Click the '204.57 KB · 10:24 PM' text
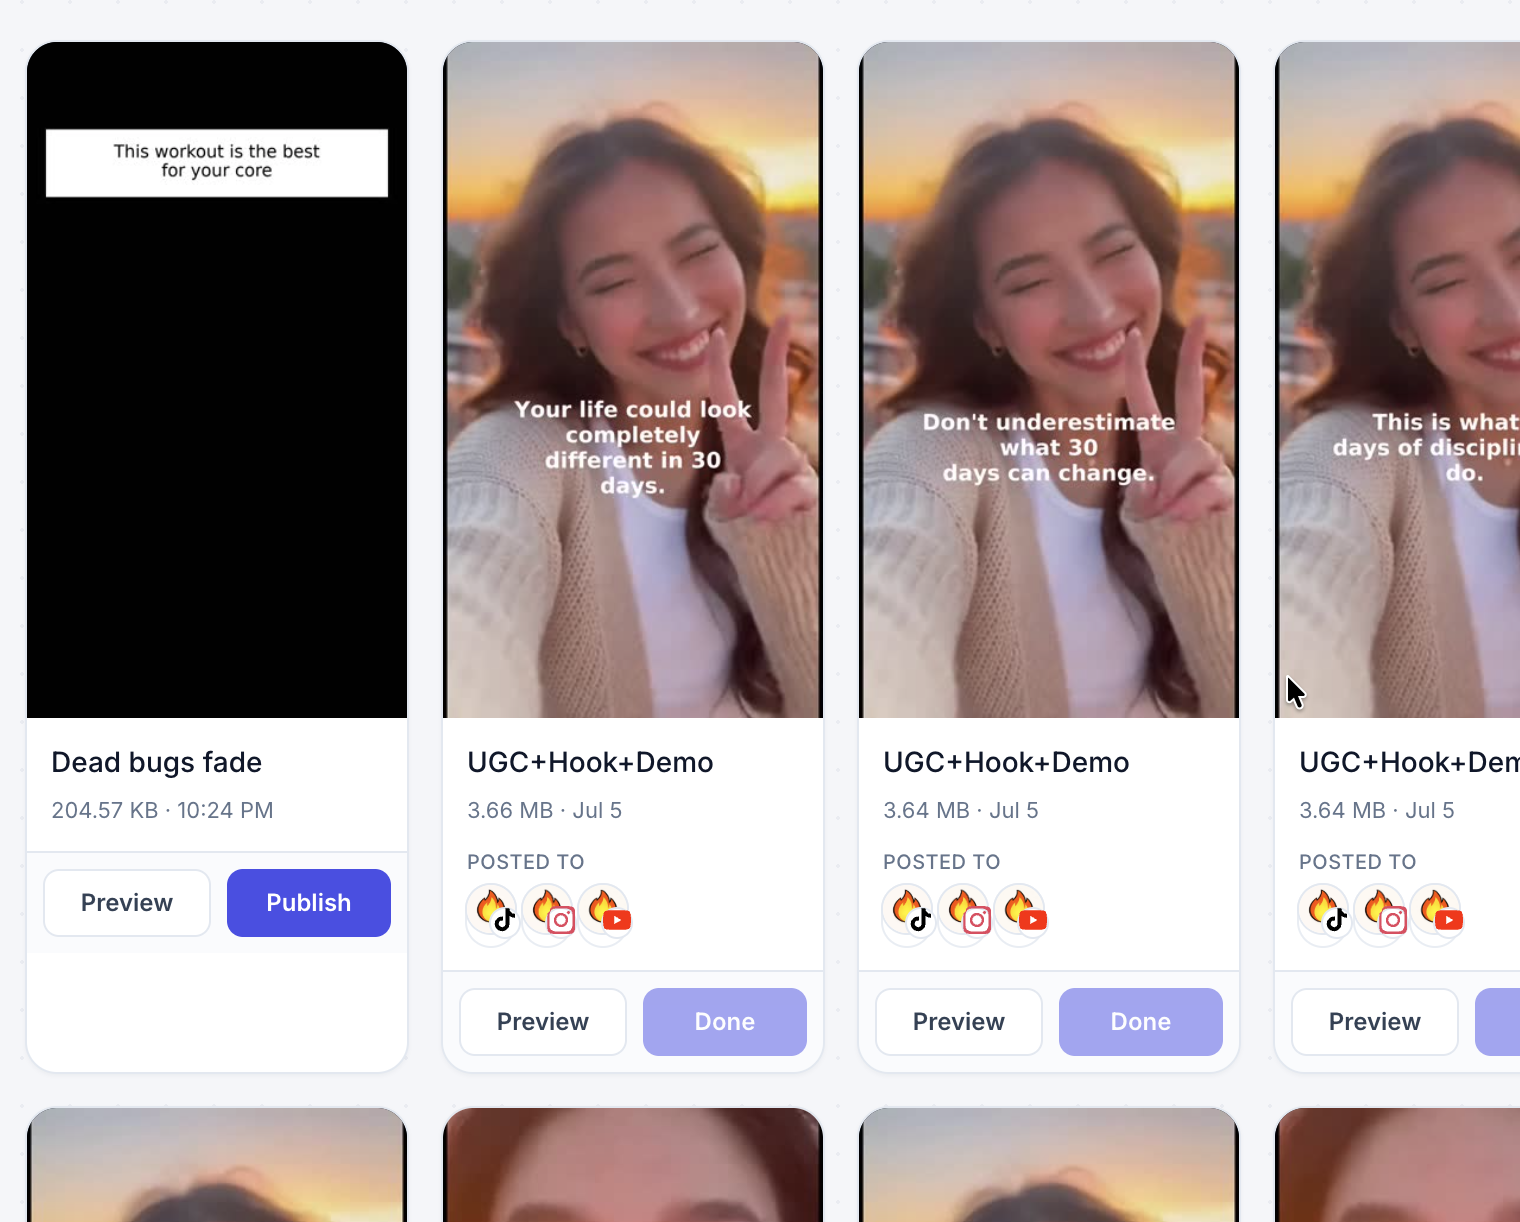Screen dimensions: 1520x1222 click(x=162, y=810)
